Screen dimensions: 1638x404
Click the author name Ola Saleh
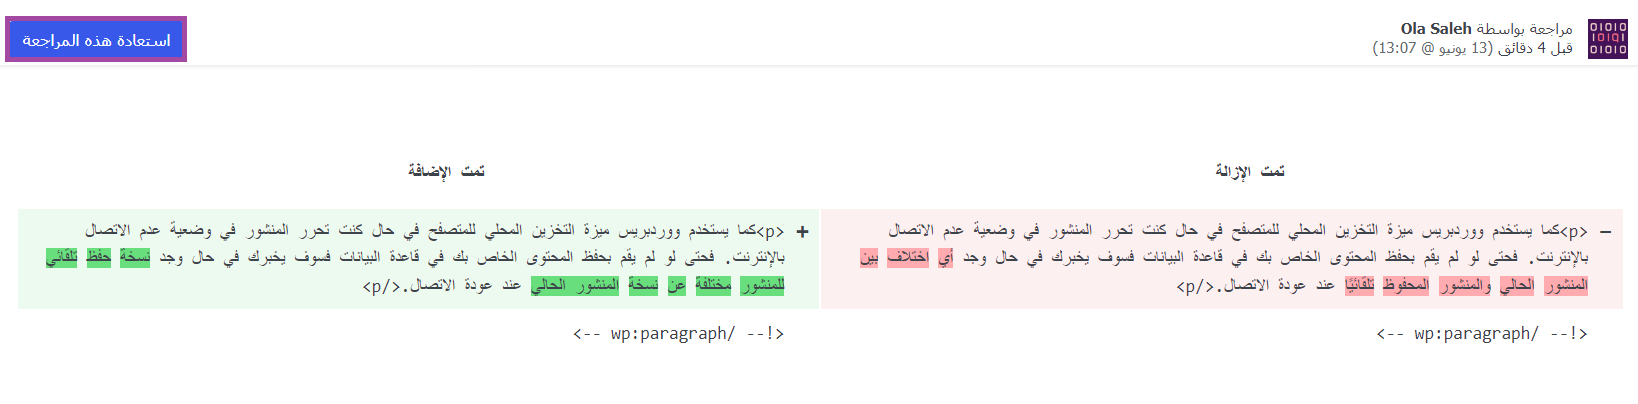pos(1436,29)
